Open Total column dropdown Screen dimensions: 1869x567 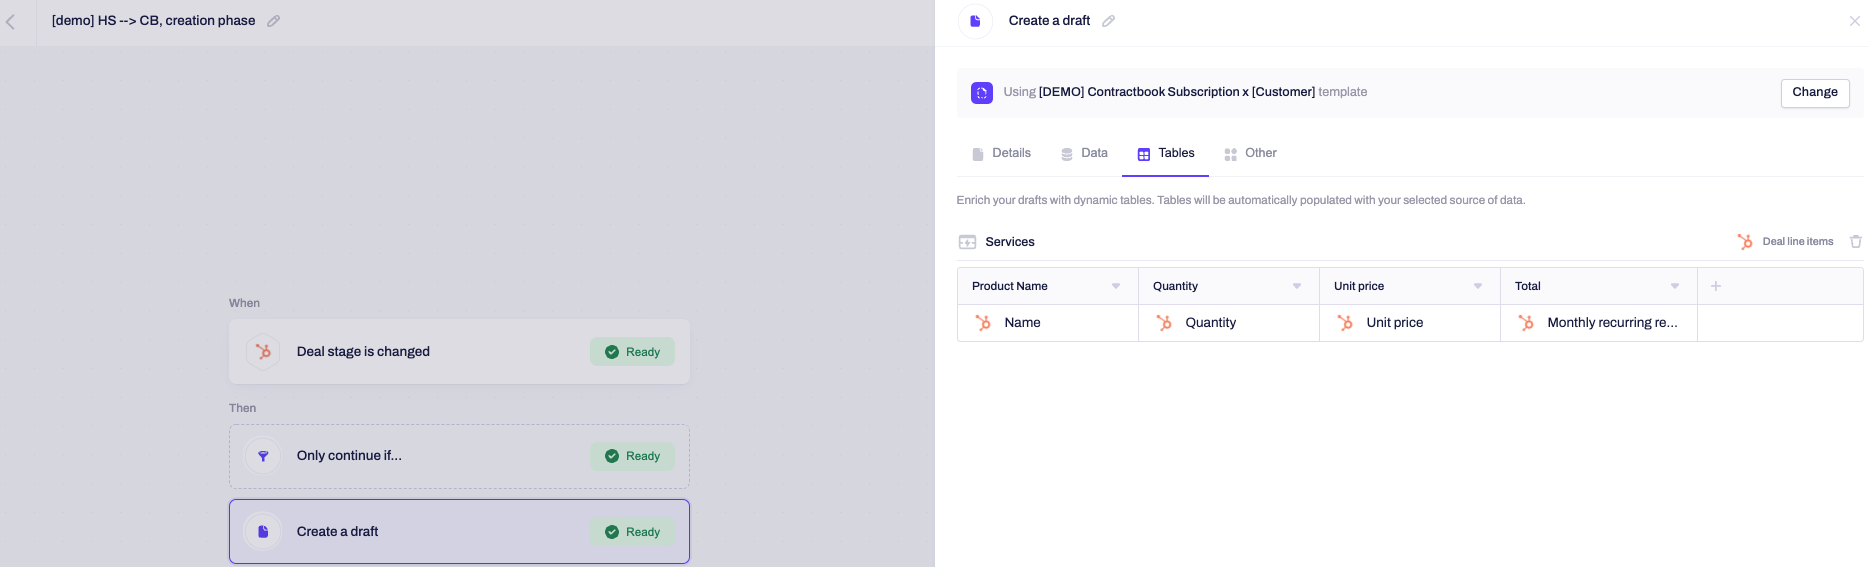click(1675, 286)
